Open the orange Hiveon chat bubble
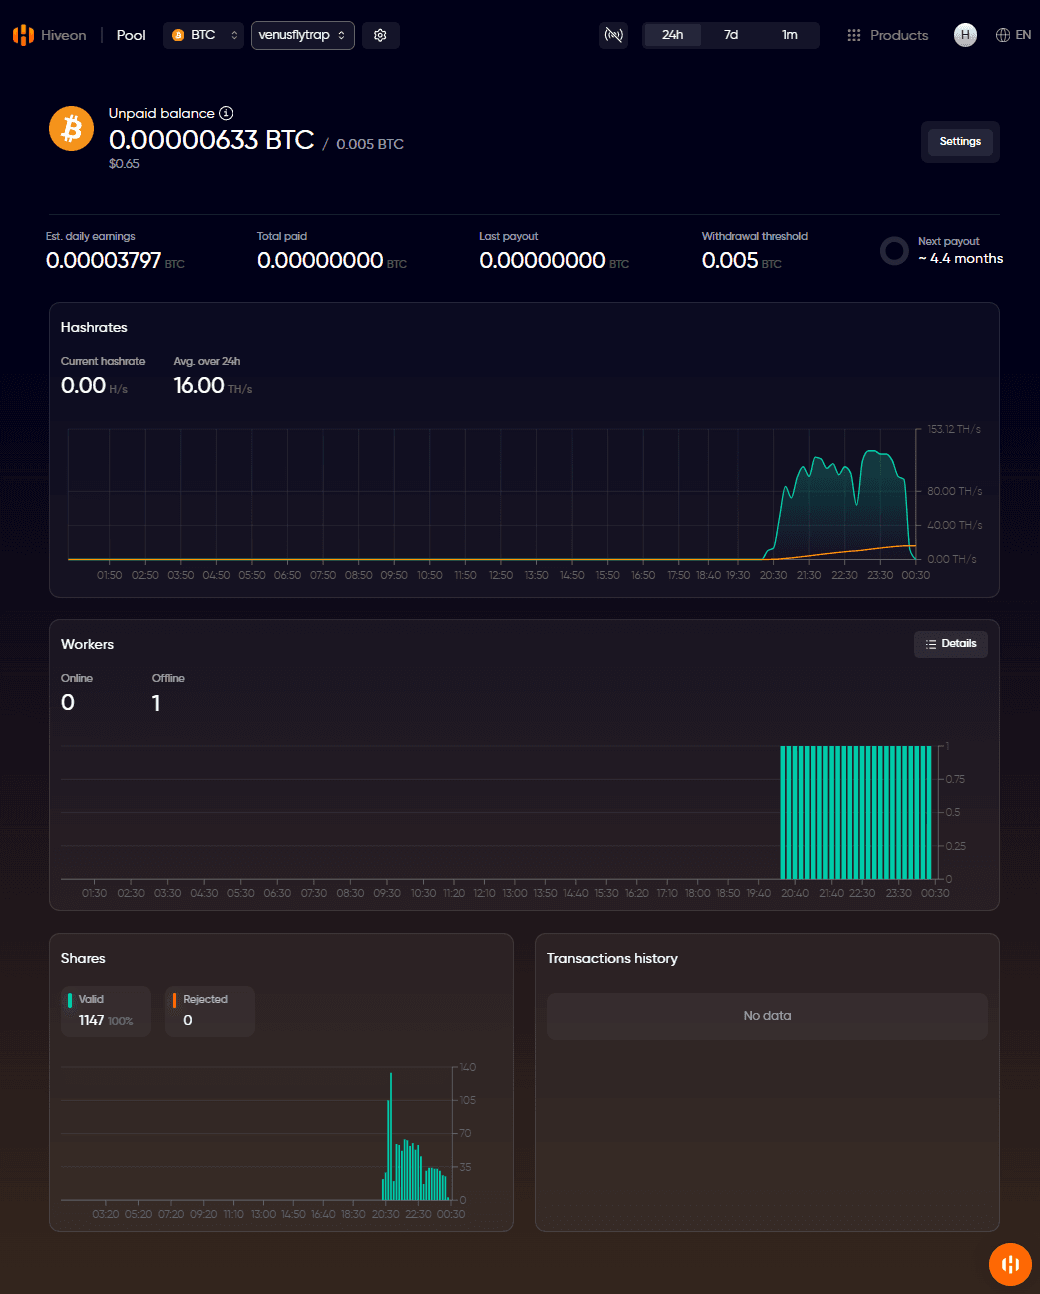 [x=1010, y=1264]
